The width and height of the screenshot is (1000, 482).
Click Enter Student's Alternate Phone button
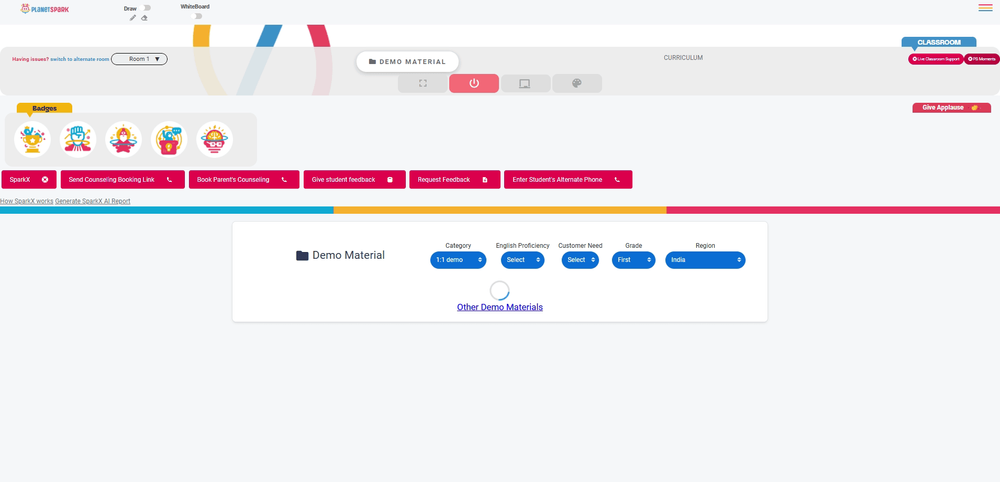tap(568, 180)
